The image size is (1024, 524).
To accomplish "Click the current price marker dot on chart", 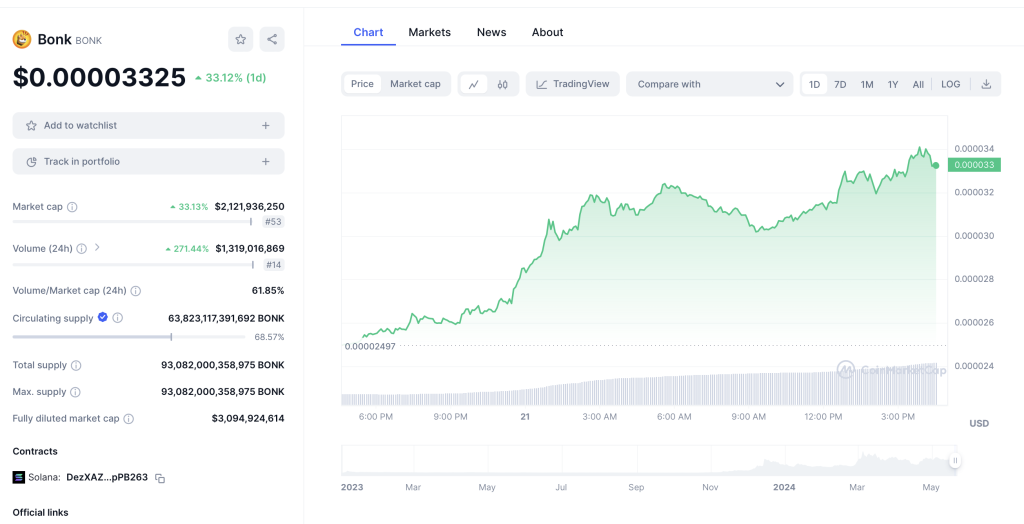I will [936, 165].
